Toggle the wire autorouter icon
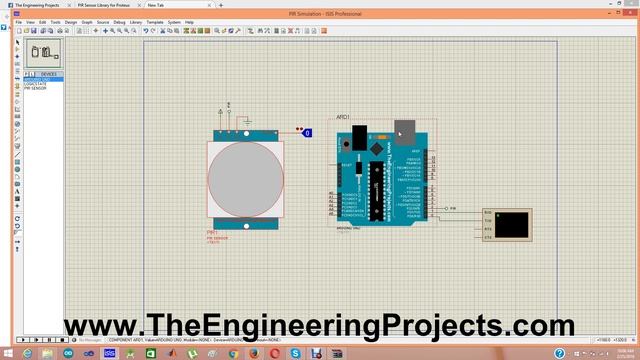 (250, 31)
